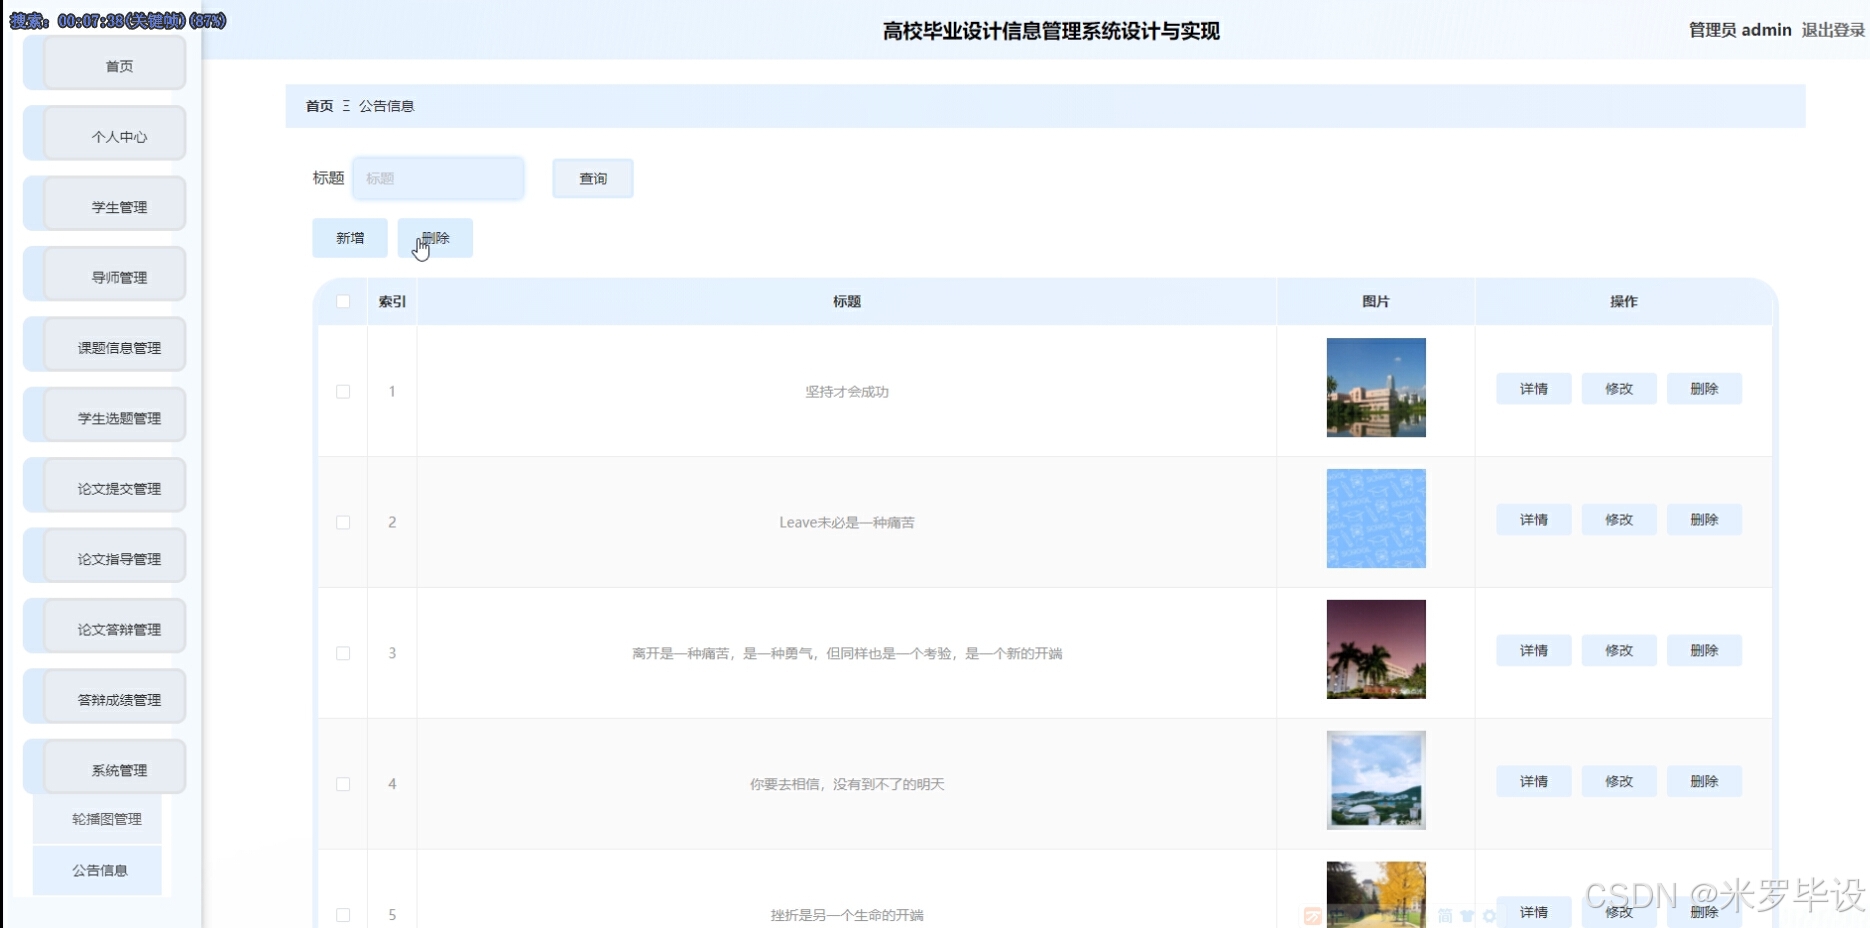Tick checkbox for row 2 Leave未必是一种痛苦
The image size is (1870, 928).
pyautogui.click(x=343, y=522)
